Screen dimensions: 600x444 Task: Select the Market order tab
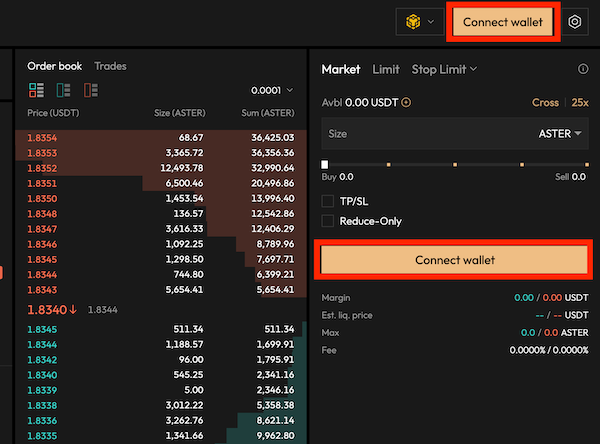click(x=341, y=69)
